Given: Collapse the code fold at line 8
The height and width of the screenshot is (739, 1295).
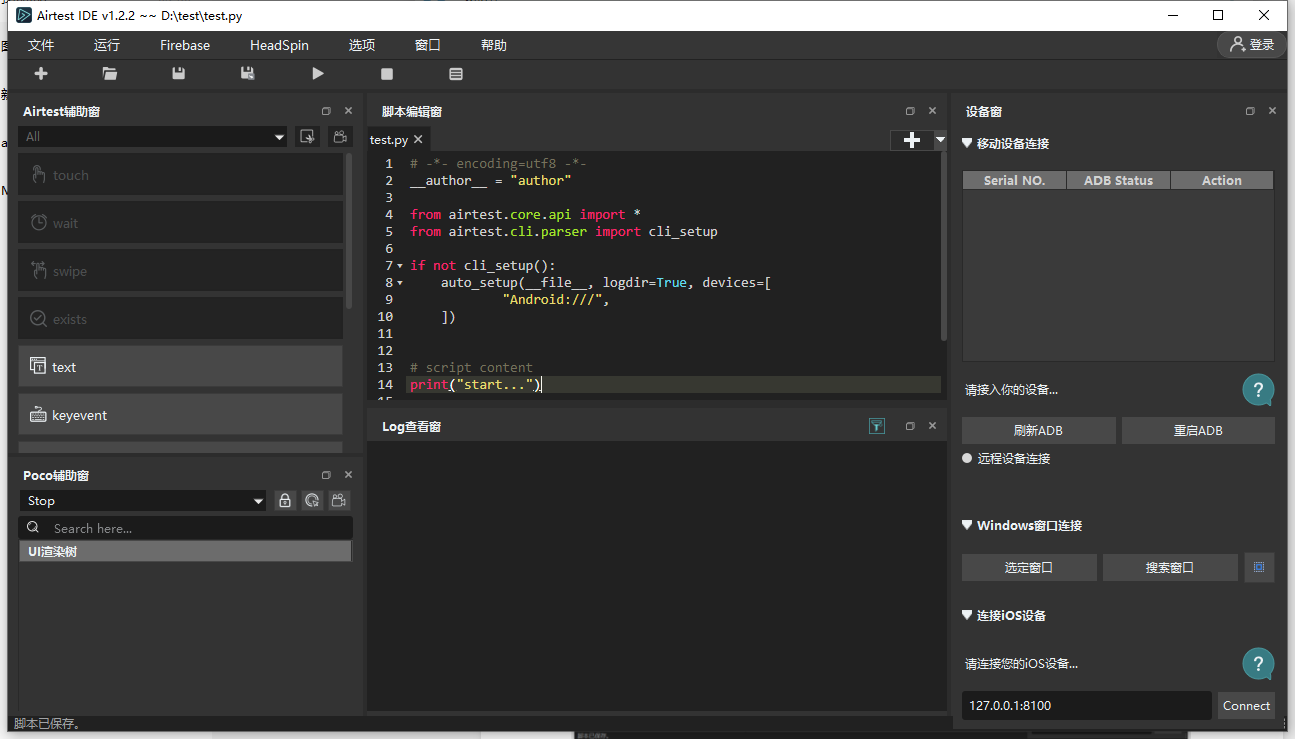Looking at the screenshot, I should click(x=400, y=283).
